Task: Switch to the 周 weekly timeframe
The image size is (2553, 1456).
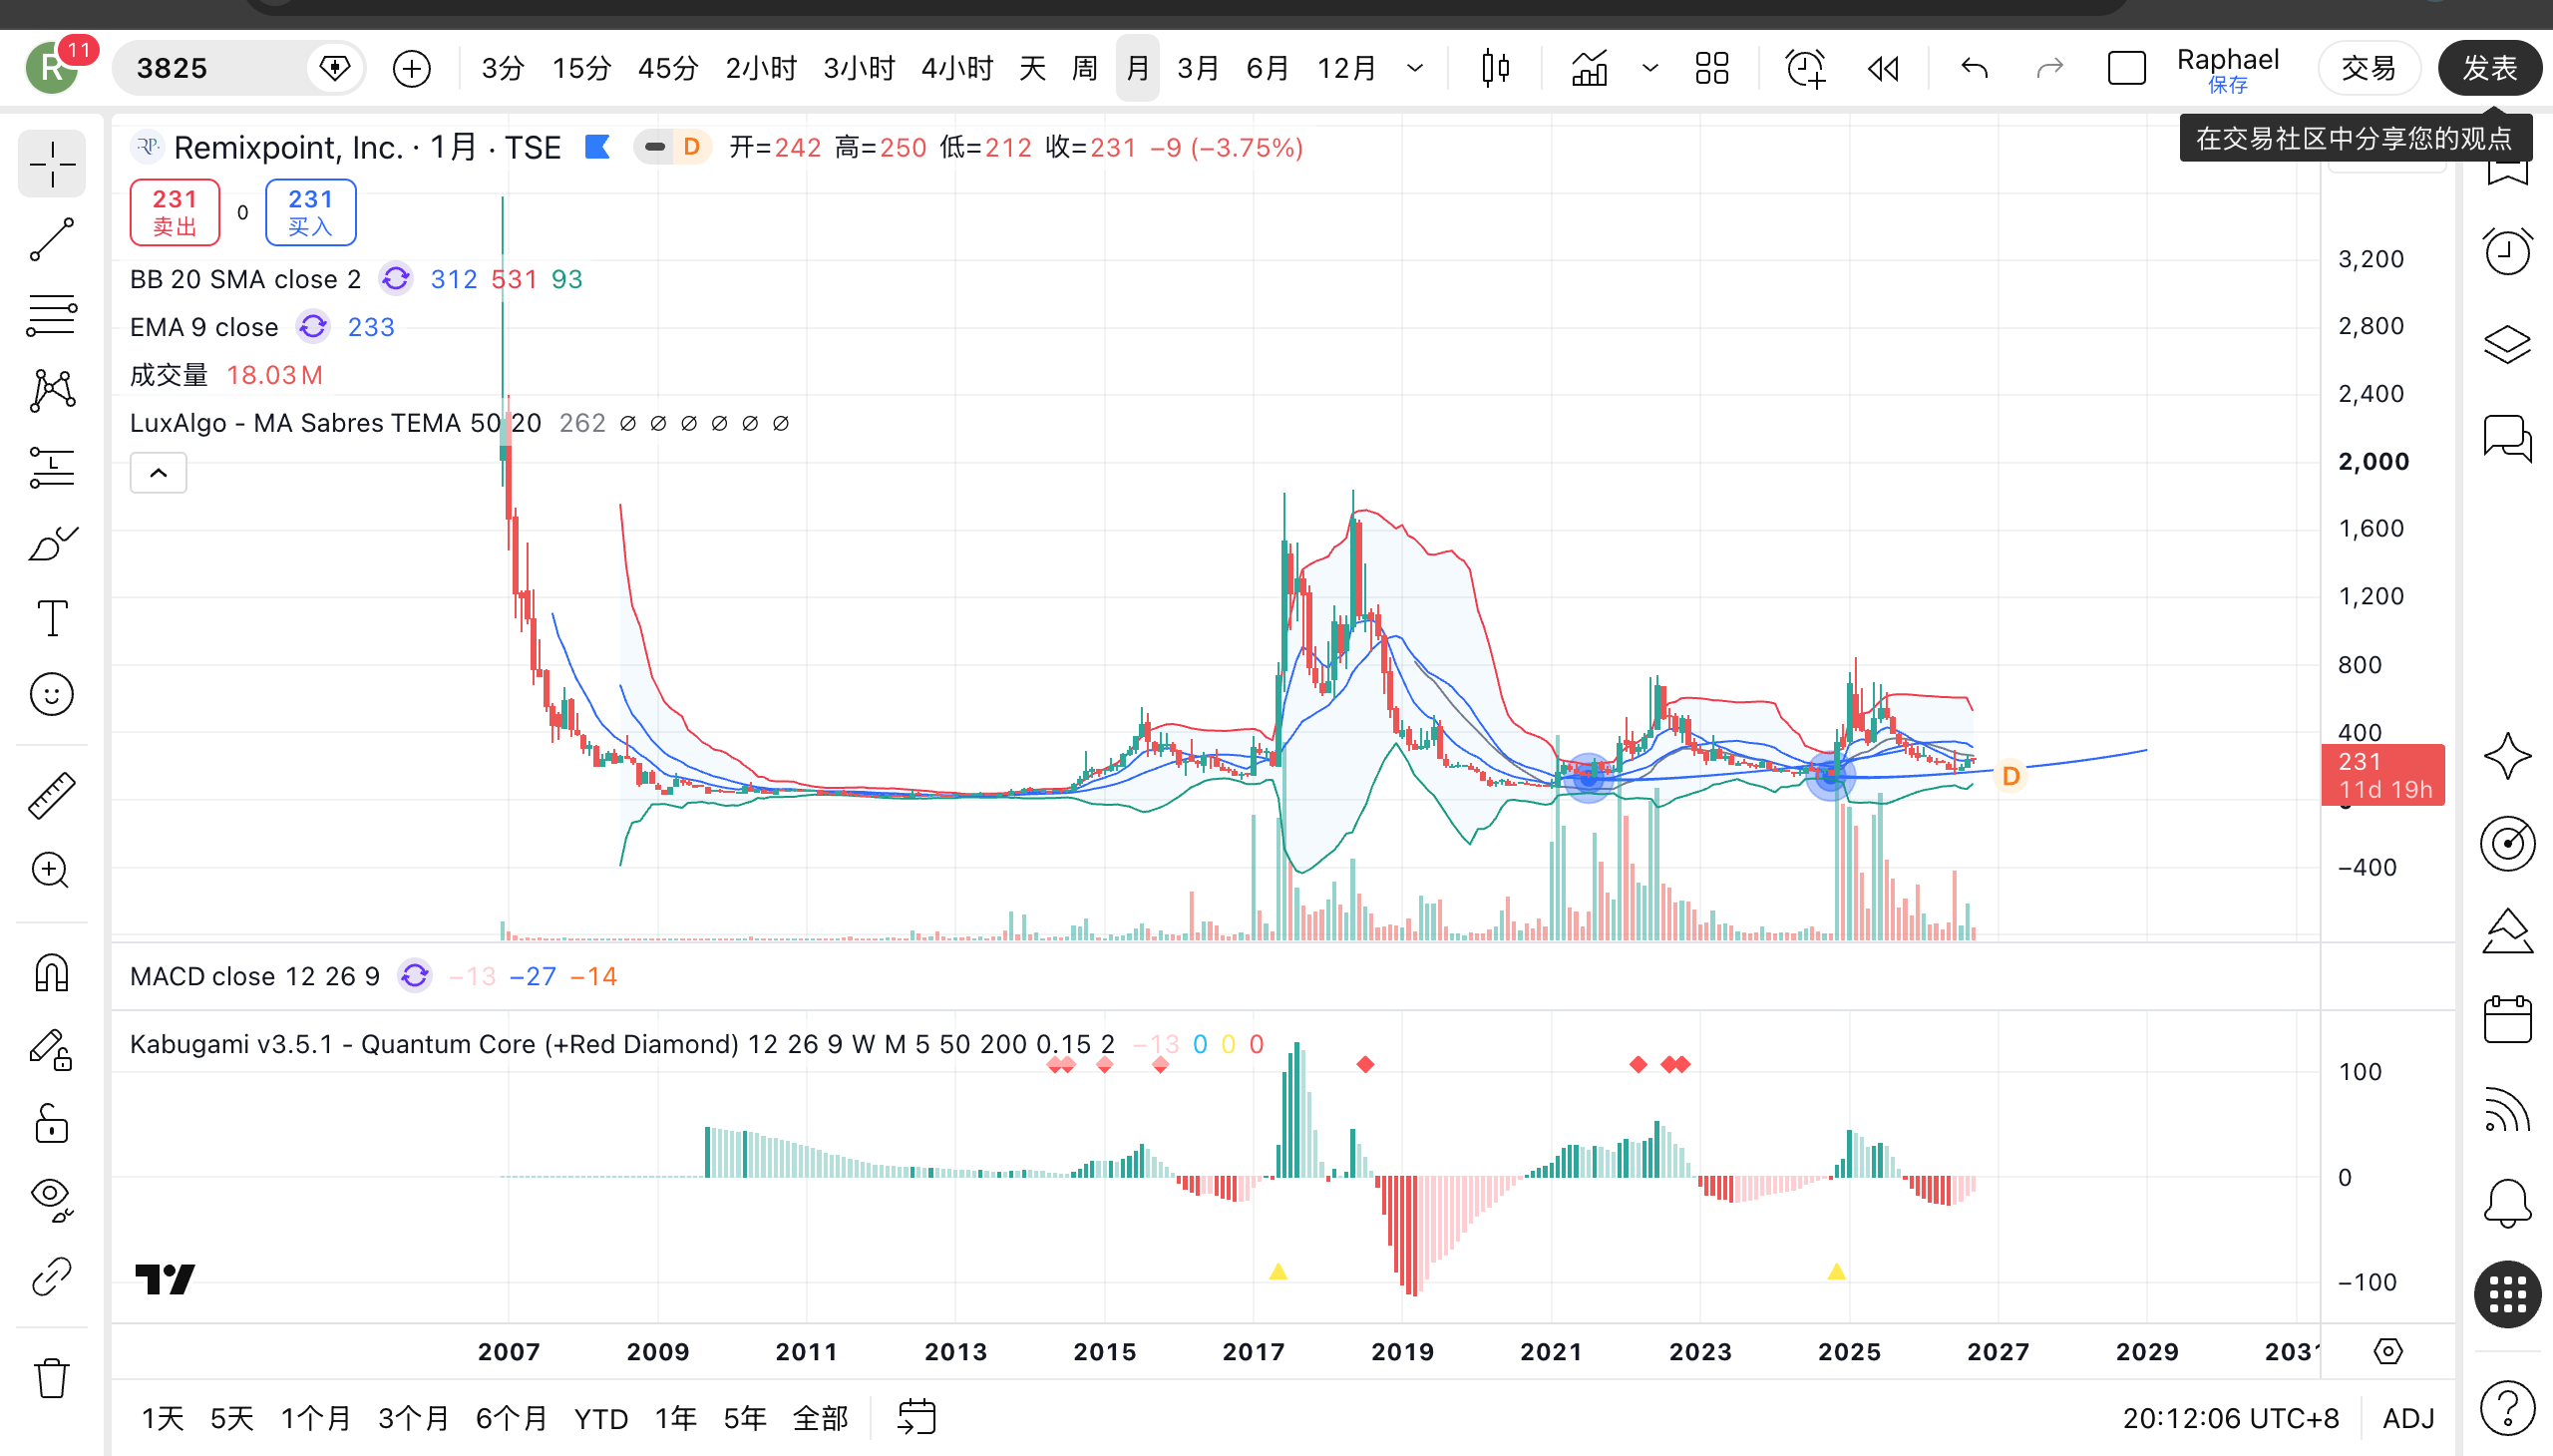Action: tap(1084, 68)
